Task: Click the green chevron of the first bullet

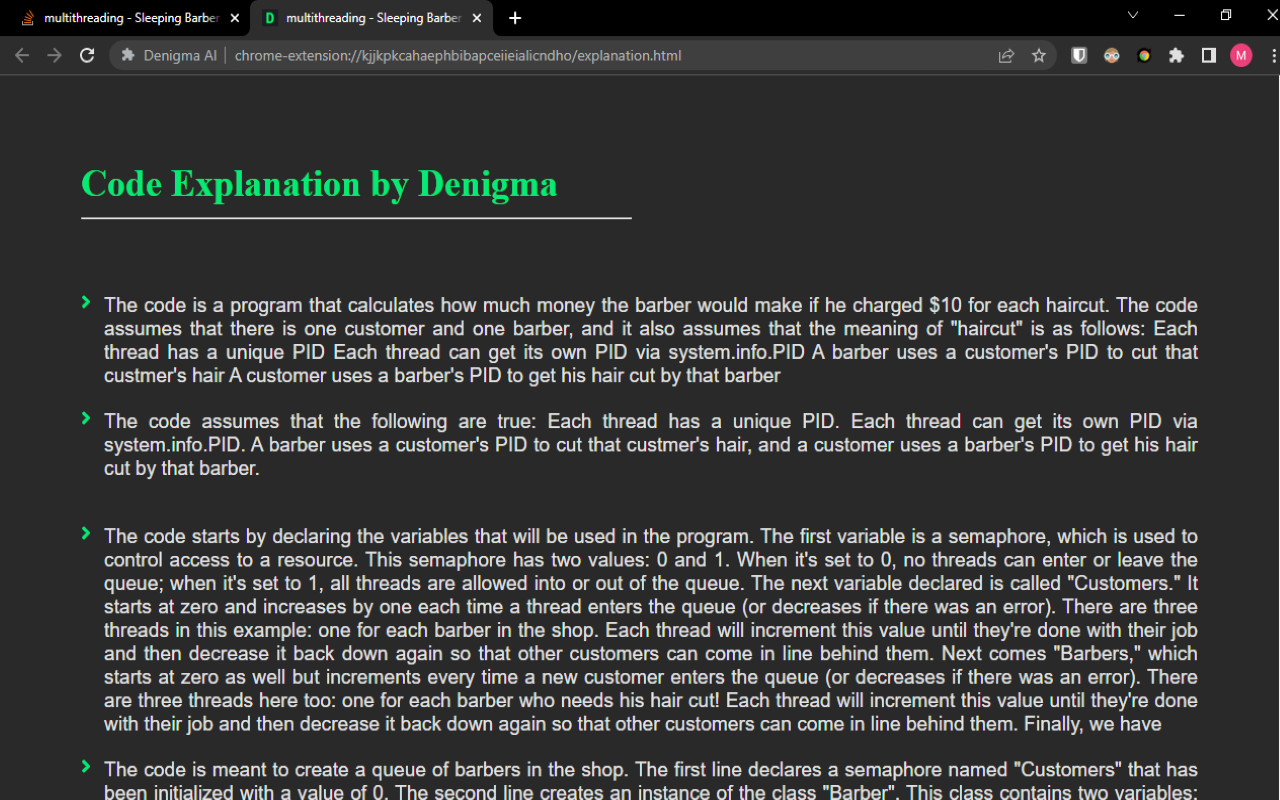Action: pyautogui.click(x=86, y=302)
